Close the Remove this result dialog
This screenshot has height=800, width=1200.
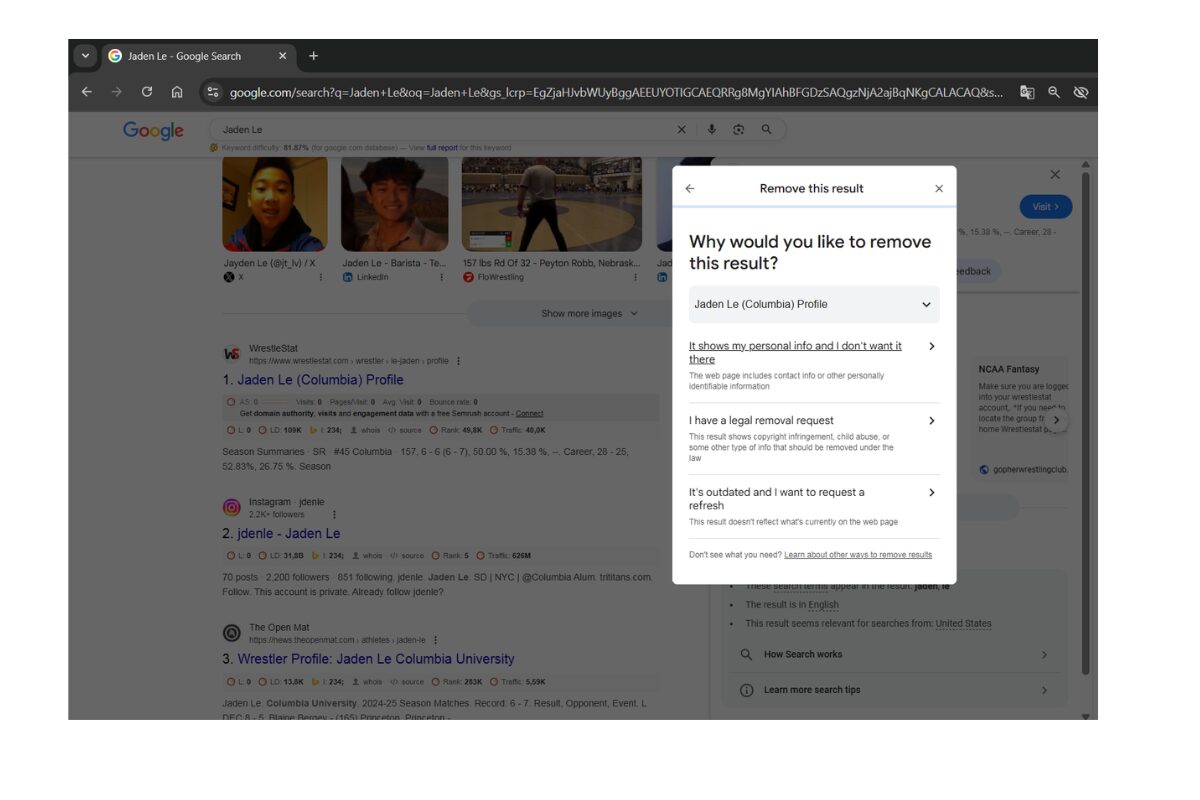(939, 188)
